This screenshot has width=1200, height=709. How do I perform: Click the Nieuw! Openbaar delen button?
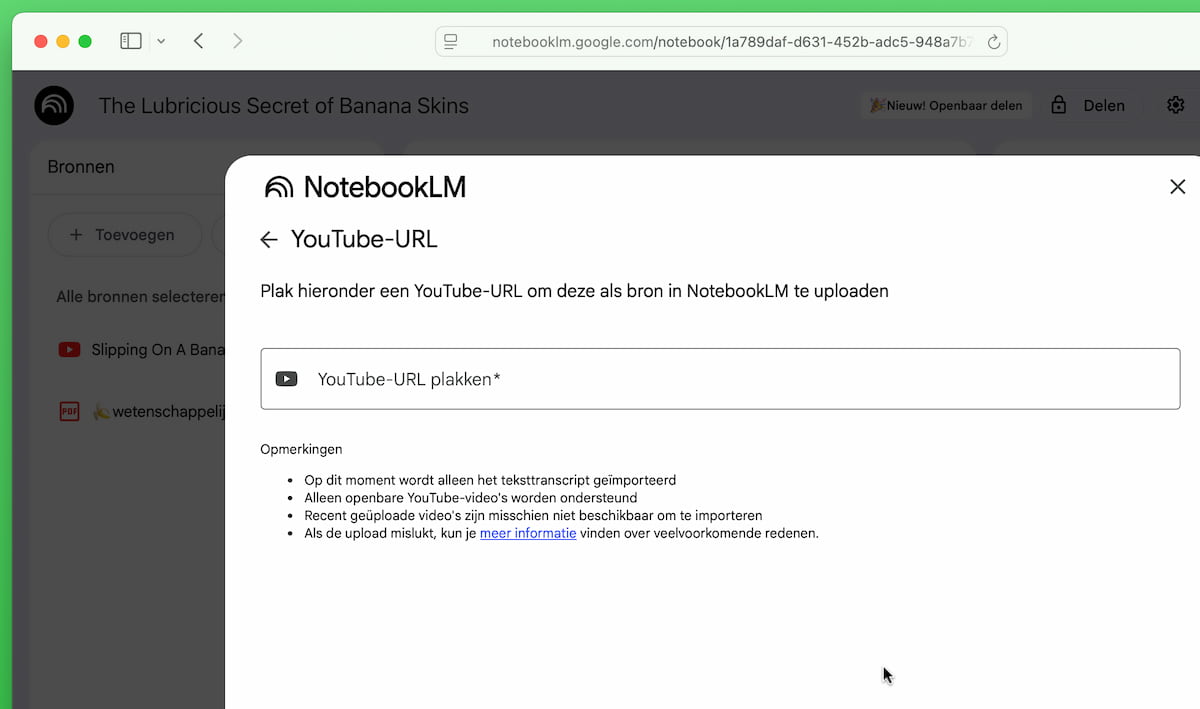click(946, 105)
